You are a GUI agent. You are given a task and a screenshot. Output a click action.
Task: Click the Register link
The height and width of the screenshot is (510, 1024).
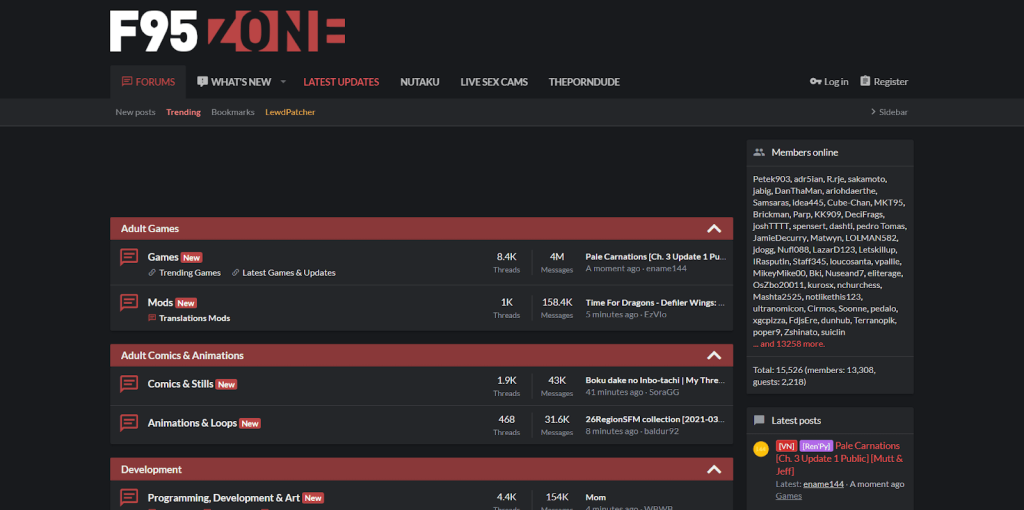pyautogui.click(x=884, y=82)
